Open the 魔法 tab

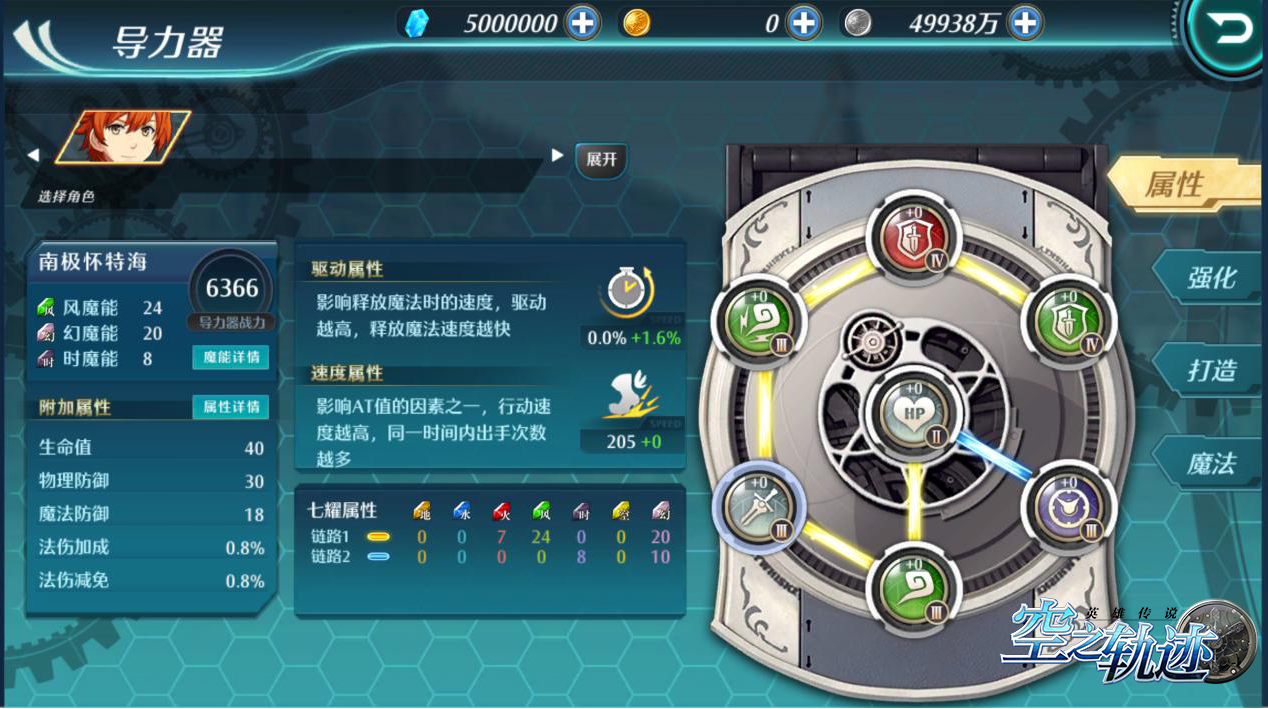(x=1210, y=463)
